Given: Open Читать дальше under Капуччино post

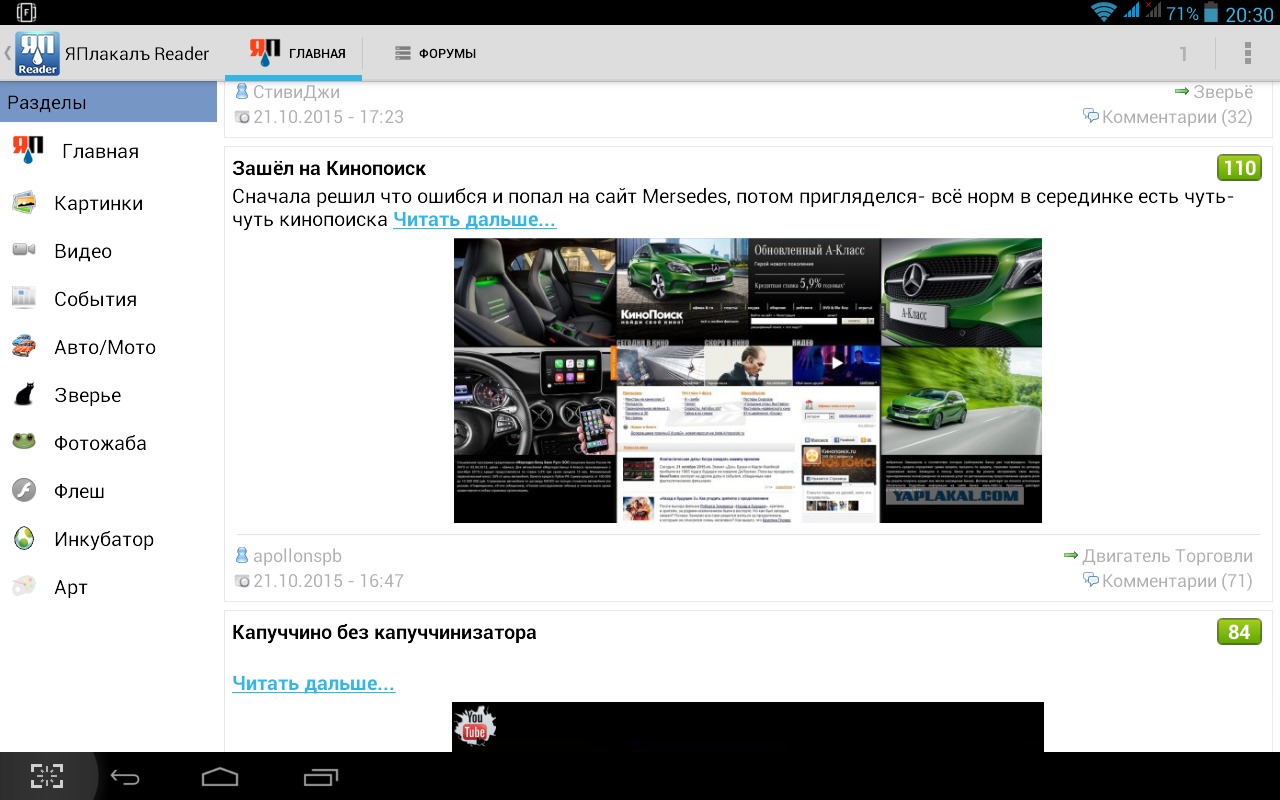Looking at the screenshot, I should tap(313, 684).
